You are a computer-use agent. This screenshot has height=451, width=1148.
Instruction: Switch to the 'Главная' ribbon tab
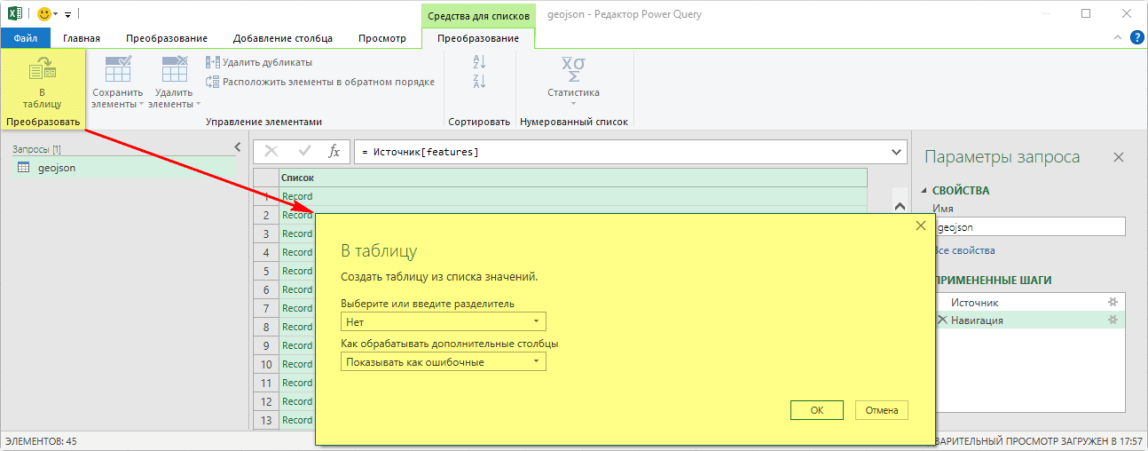coord(81,38)
